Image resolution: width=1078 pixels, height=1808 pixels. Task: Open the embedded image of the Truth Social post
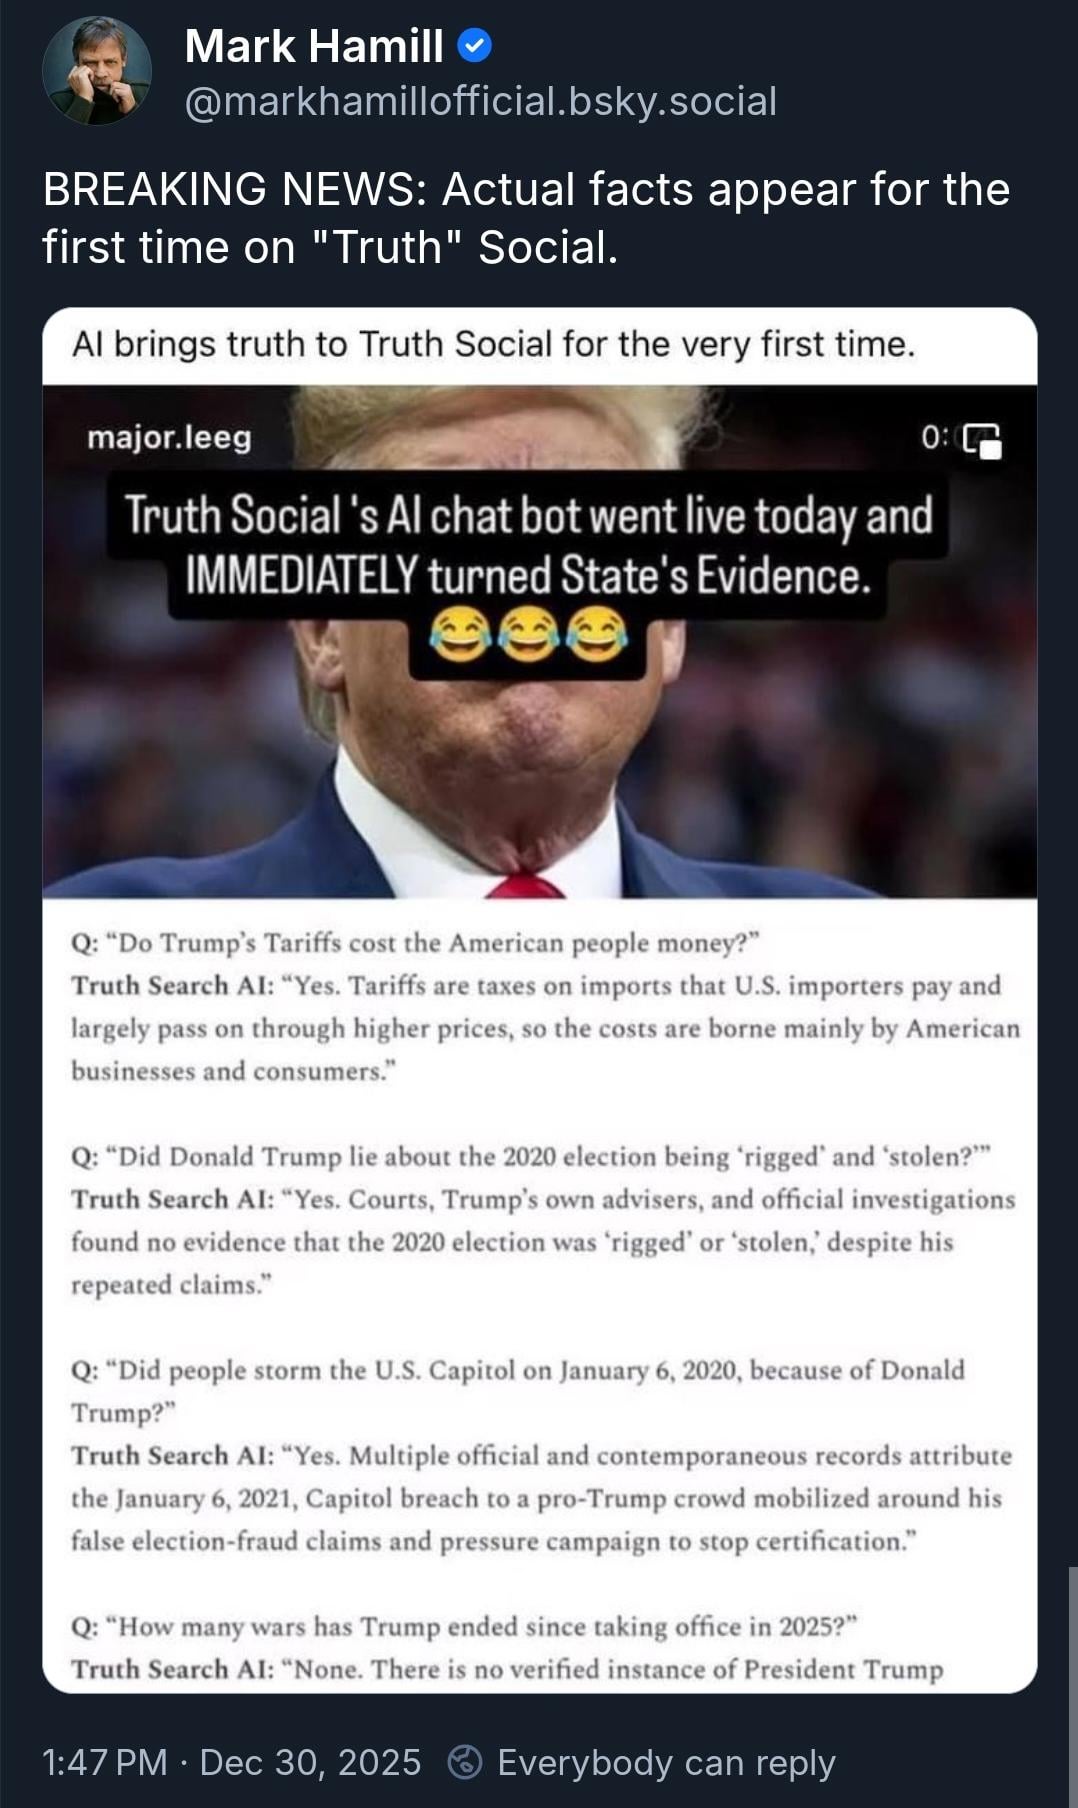[540, 1000]
